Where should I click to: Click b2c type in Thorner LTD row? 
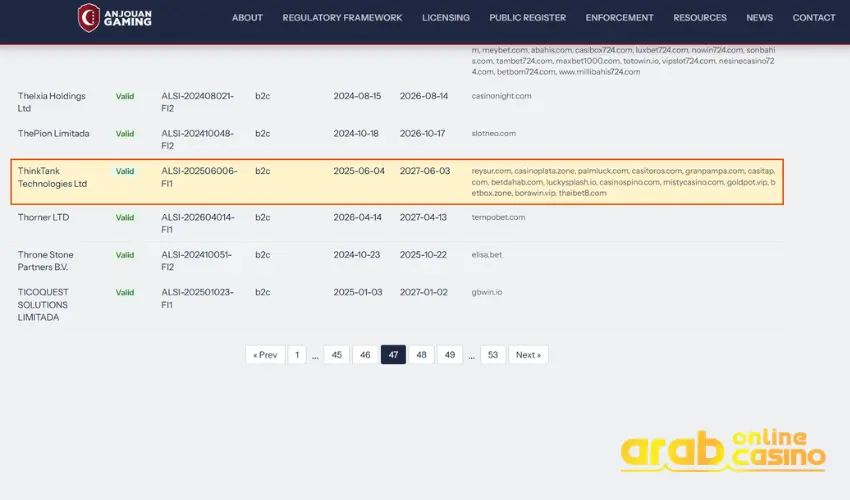tap(262, 217)
